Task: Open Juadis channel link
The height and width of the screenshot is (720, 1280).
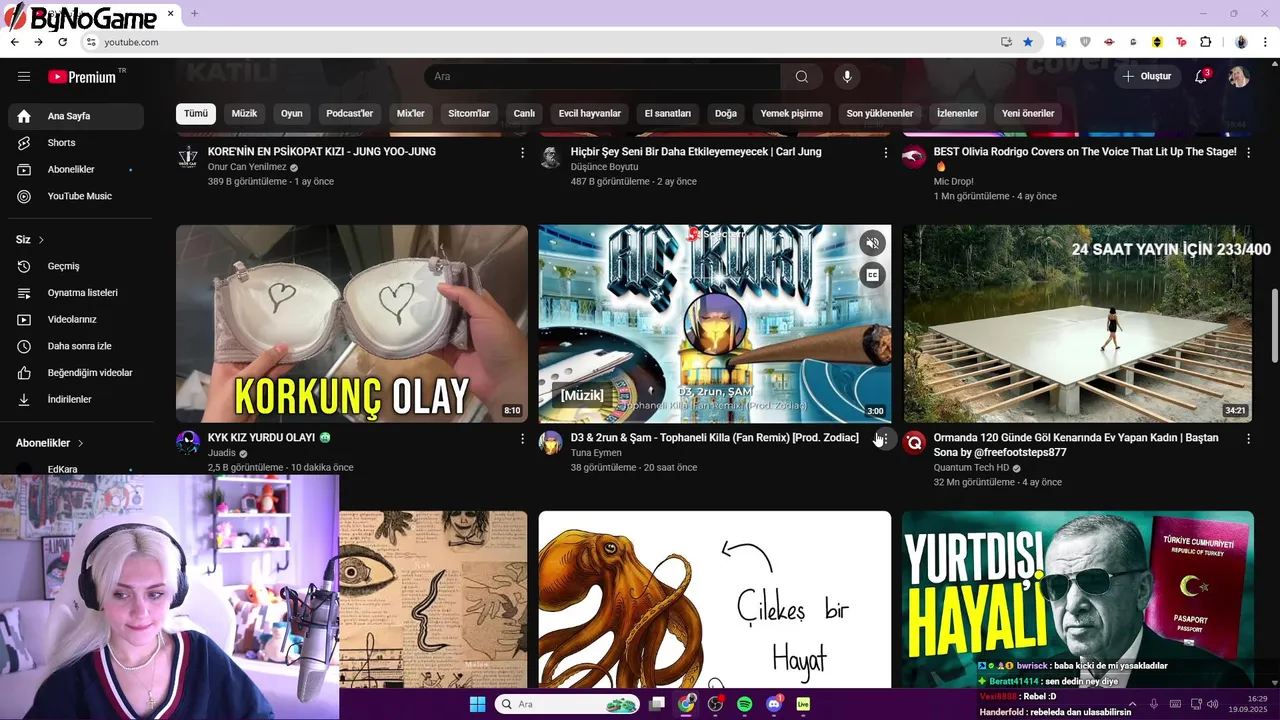Action: click(222, 453)
